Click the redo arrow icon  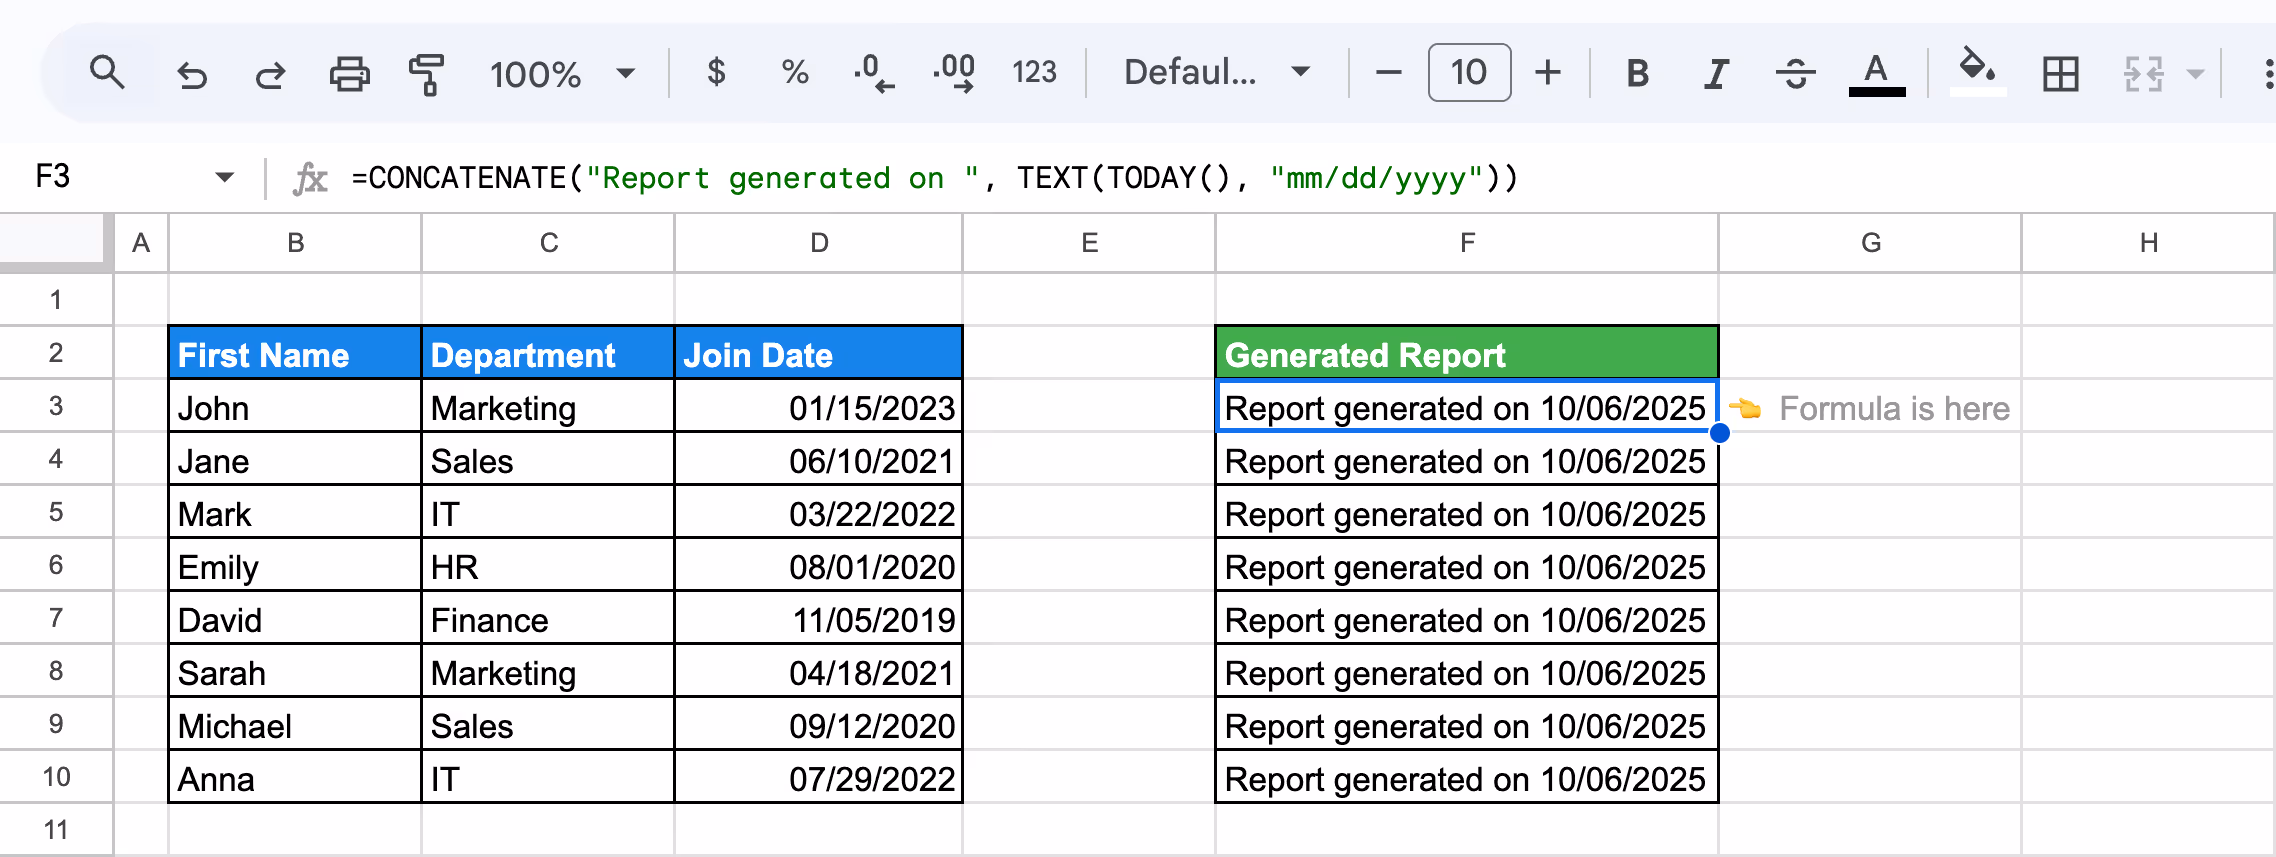(270, 74)
